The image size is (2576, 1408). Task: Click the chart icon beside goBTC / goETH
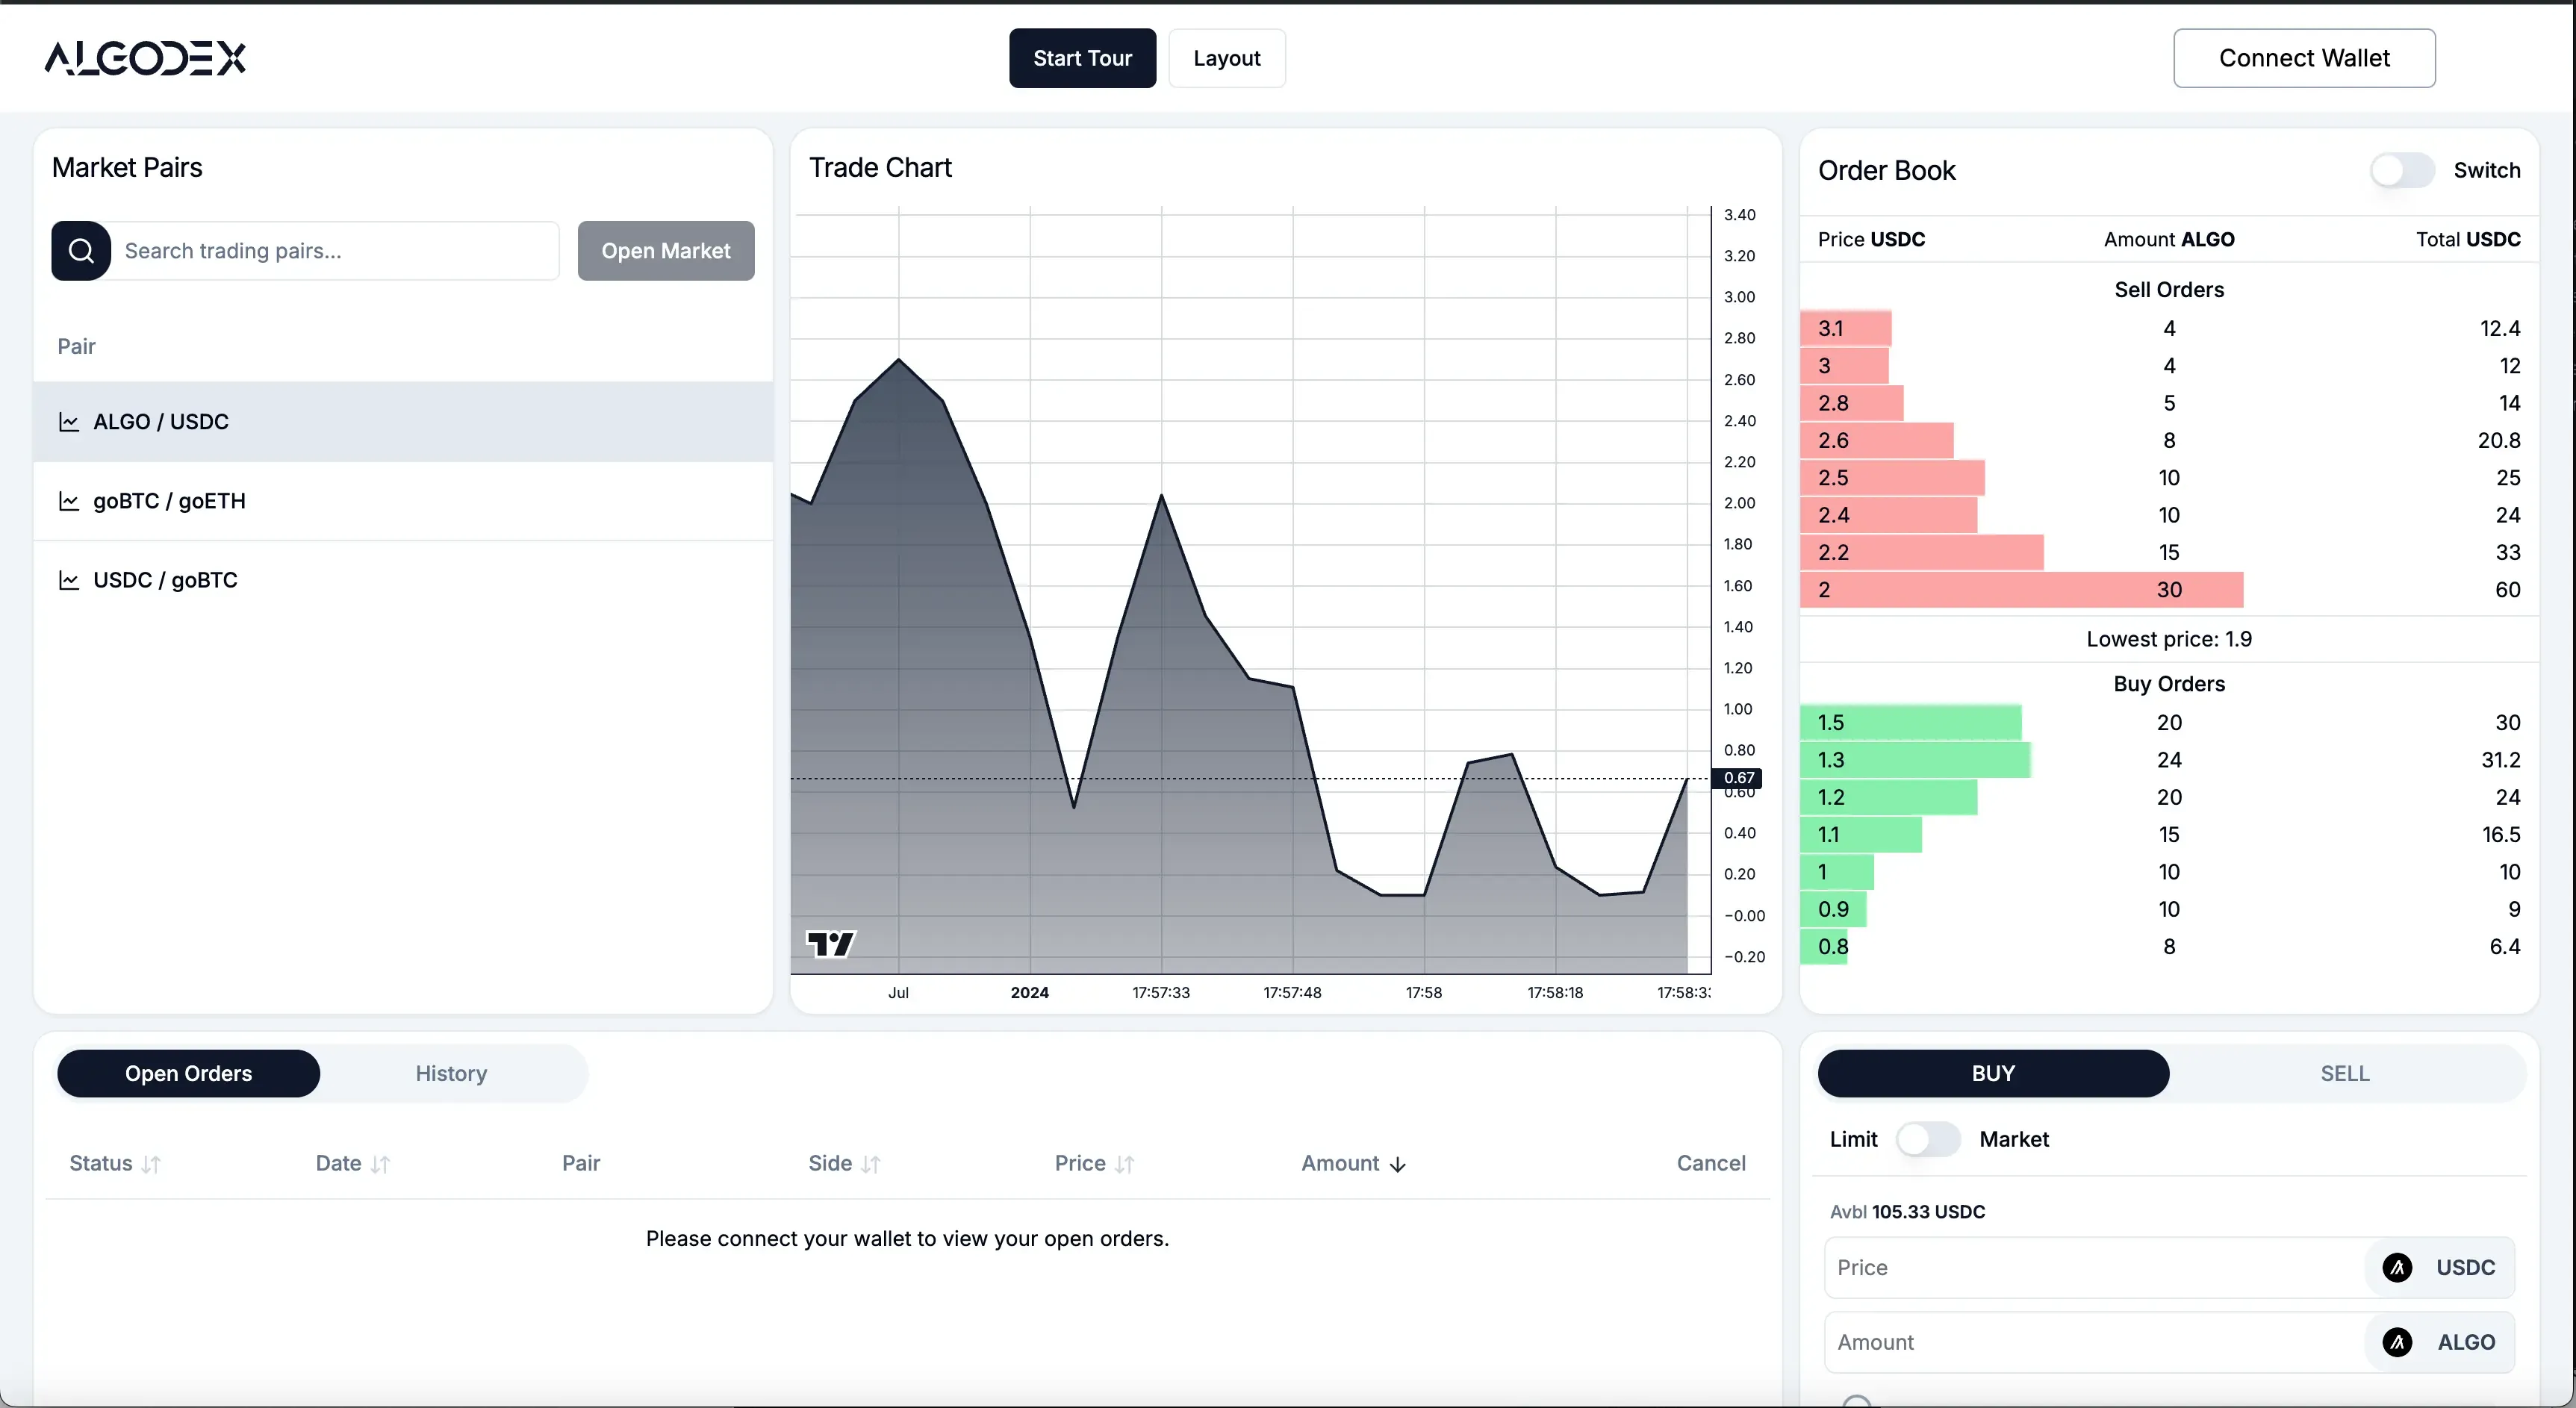(x=69, y=501)
